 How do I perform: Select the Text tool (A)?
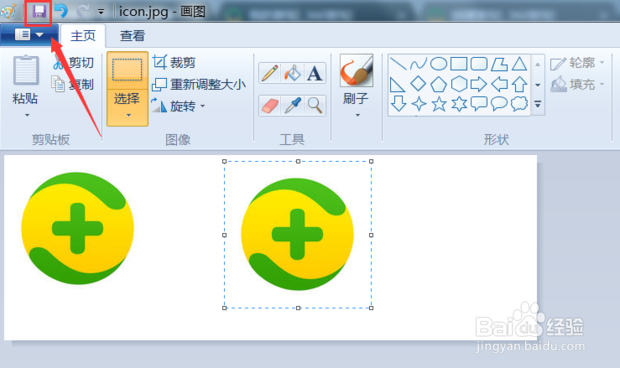coord(315,73)
